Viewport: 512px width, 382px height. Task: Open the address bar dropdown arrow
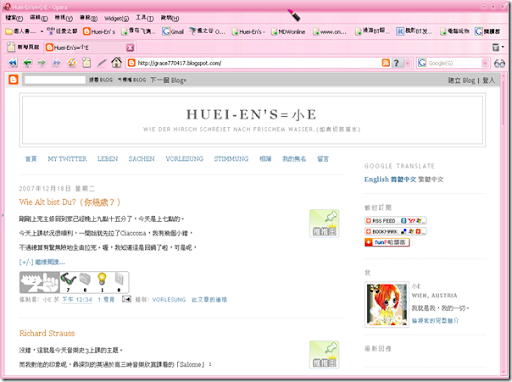(407, 63)
